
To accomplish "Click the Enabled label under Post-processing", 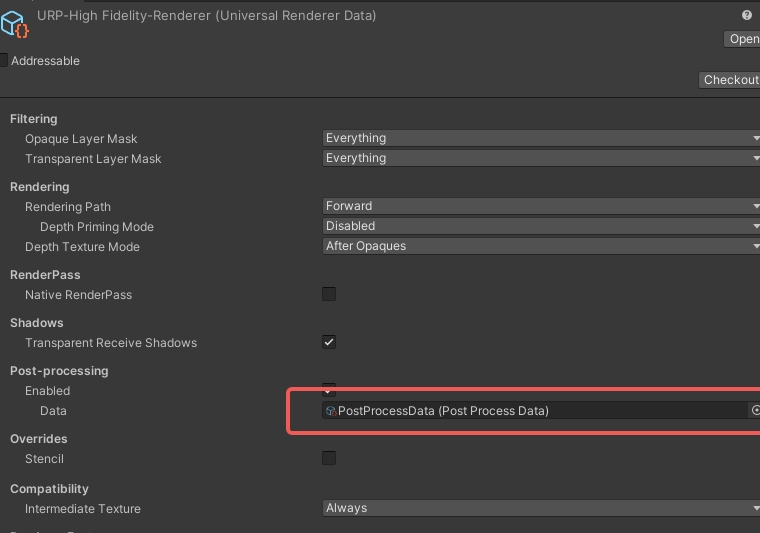I will [x=48, y=391].
